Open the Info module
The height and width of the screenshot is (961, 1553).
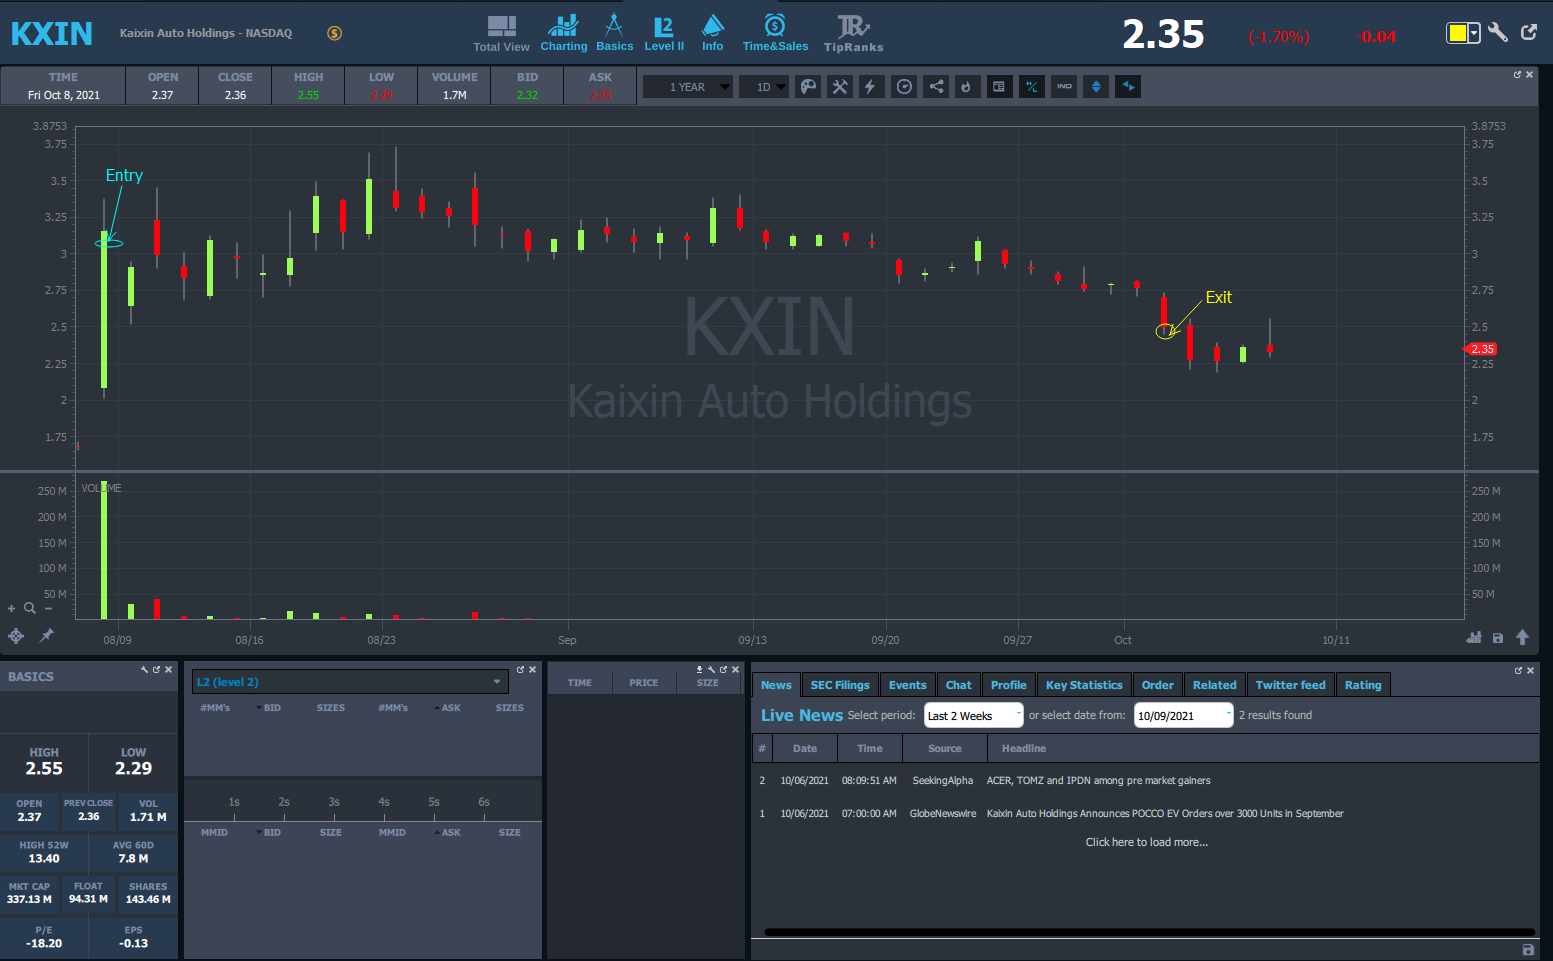(712, 33)
